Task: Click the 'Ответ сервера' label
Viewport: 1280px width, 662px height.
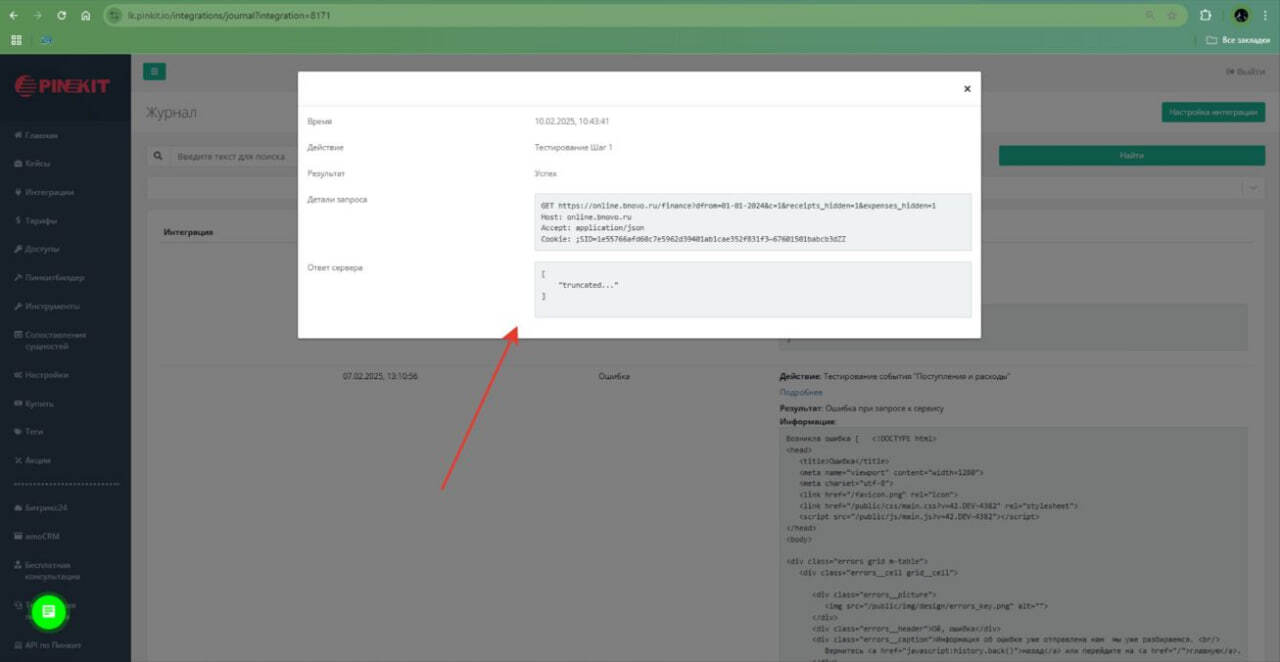Action: [335, 268]
